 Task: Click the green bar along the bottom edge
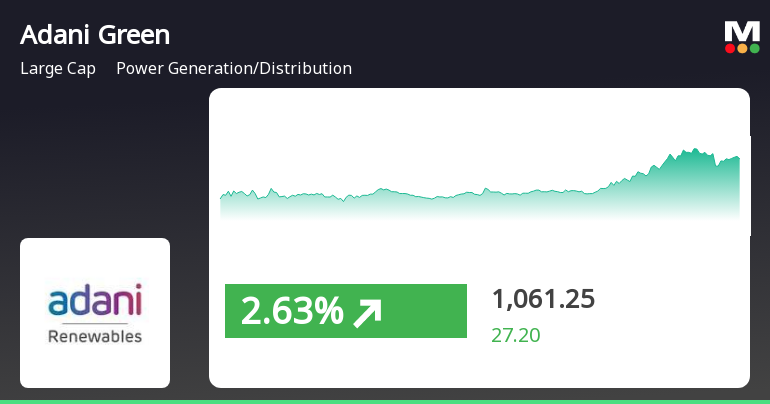[x=385, y=402]
